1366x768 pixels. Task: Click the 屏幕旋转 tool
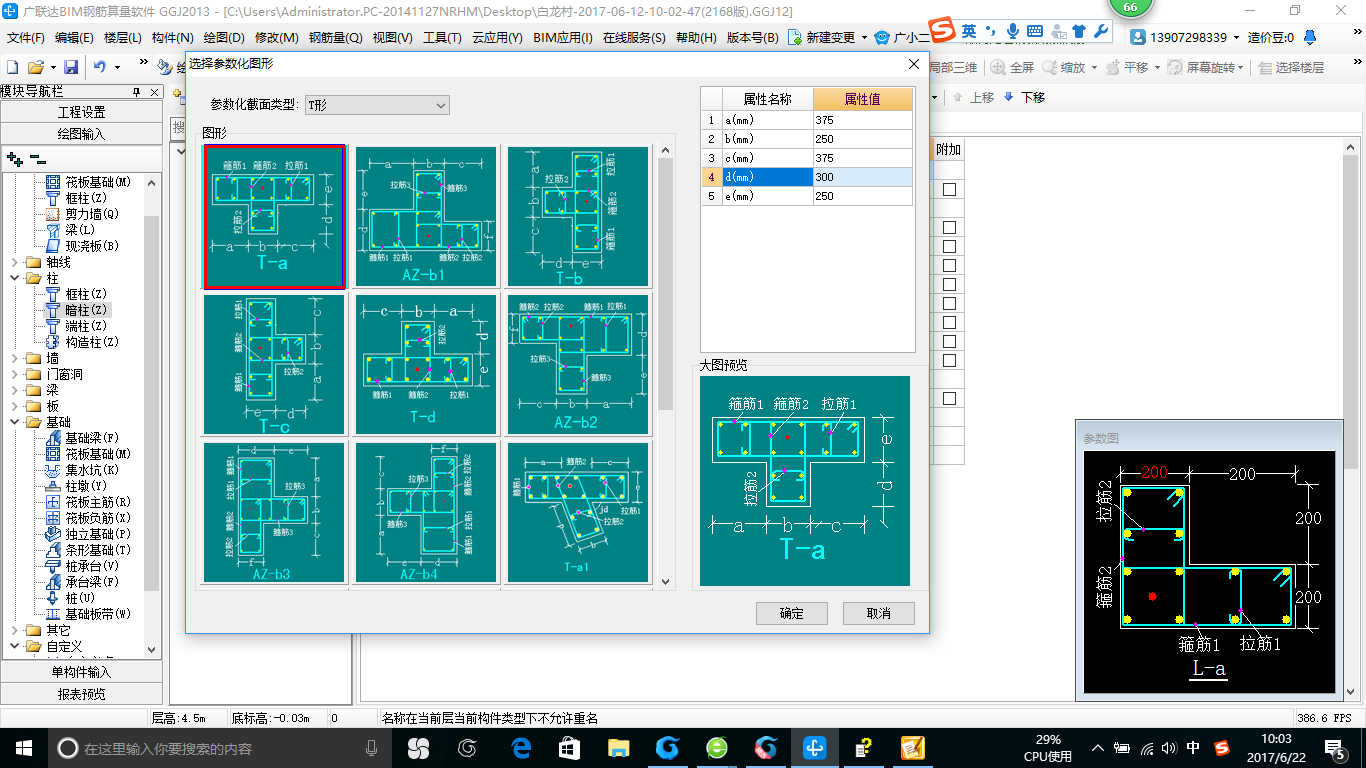[x=1201, y=67]
